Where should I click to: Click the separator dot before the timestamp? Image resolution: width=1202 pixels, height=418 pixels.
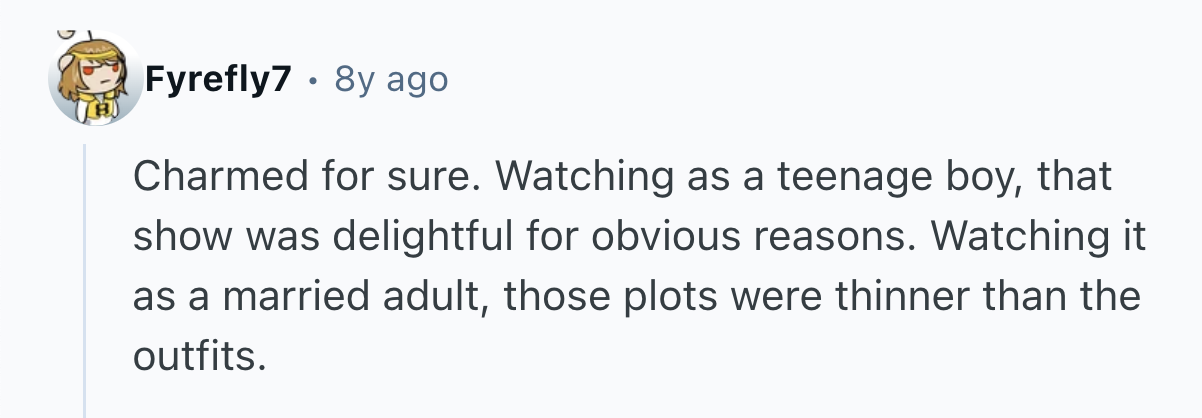click(x=315, y=80)
